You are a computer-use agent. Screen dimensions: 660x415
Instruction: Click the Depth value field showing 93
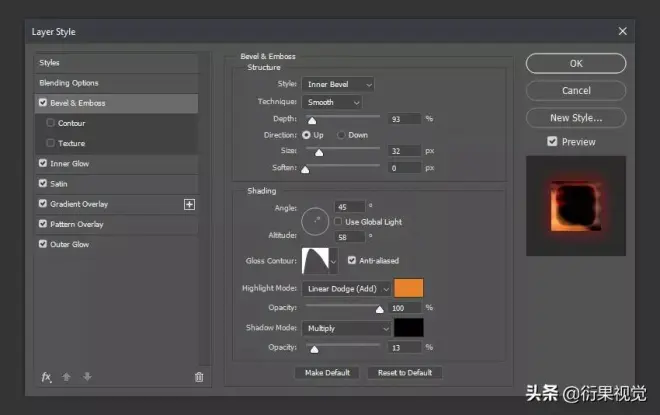point(404,119)
